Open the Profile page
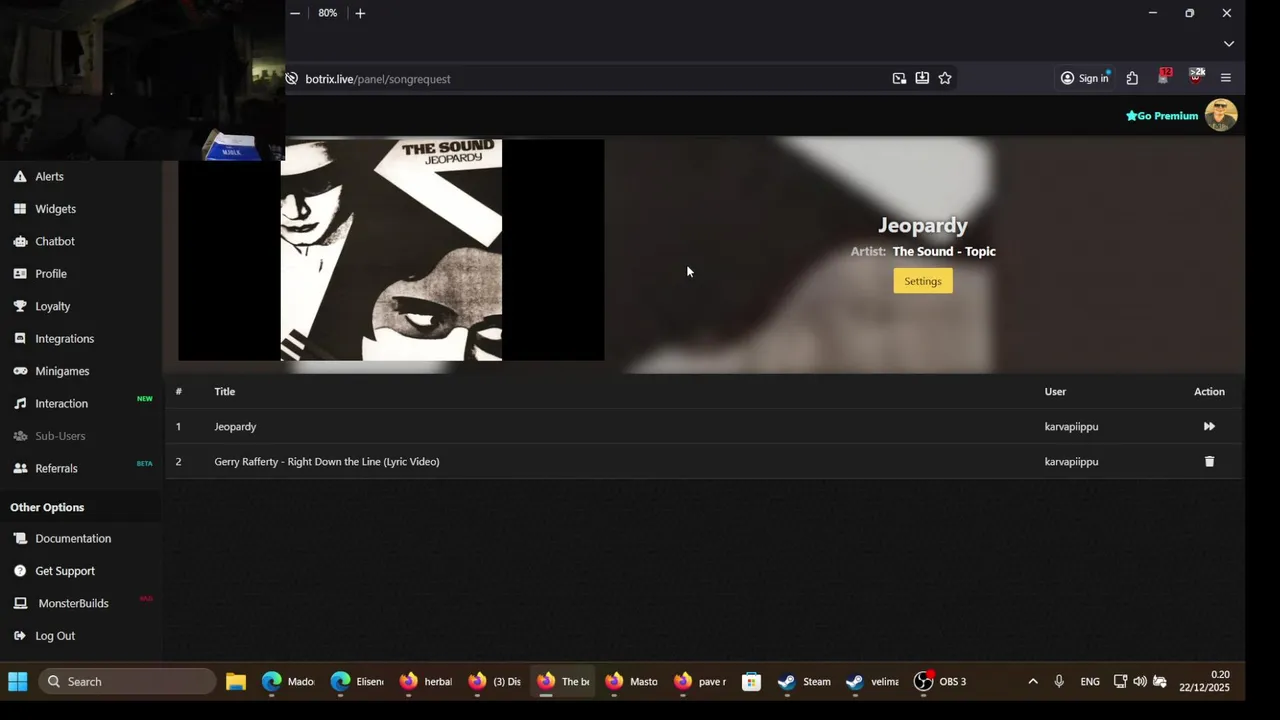 pyautogui.click(x=51, y=274)
